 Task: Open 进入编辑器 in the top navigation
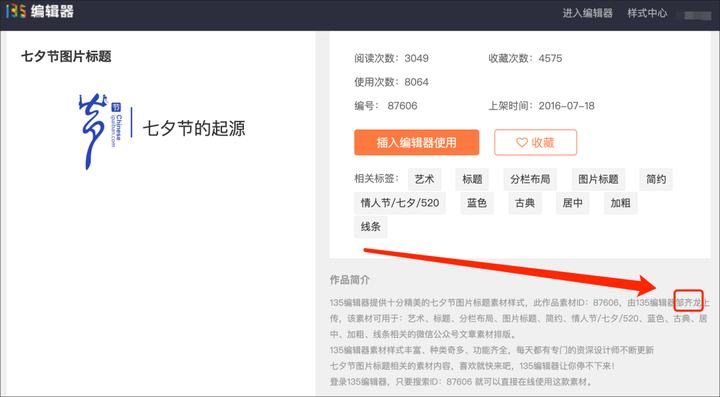click(x=587, y=13)
